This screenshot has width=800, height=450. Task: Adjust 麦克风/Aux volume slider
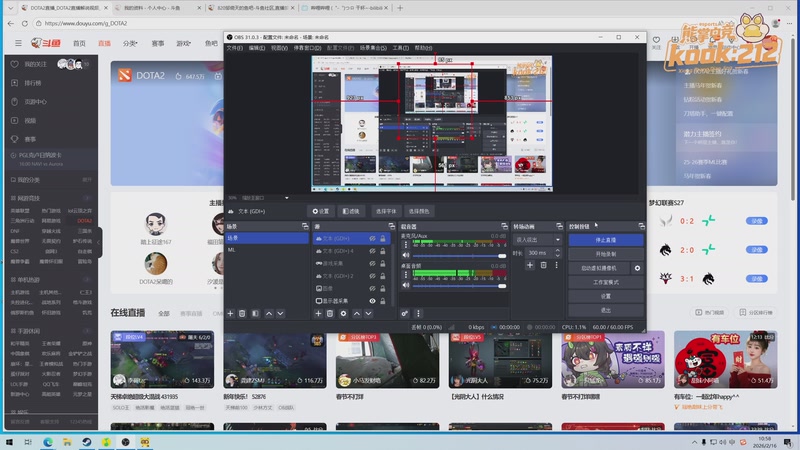459,256
